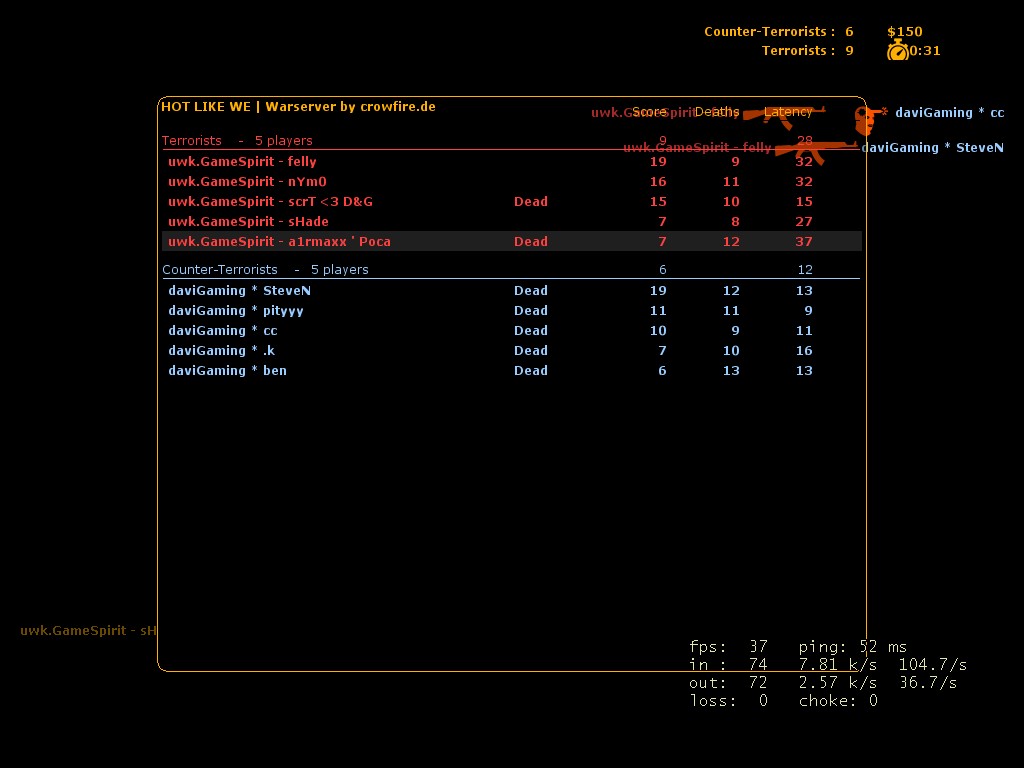This screenshot has width=1024, height=768.
Task: Click player daviGaming * pityyy
Action: (235, 310)
